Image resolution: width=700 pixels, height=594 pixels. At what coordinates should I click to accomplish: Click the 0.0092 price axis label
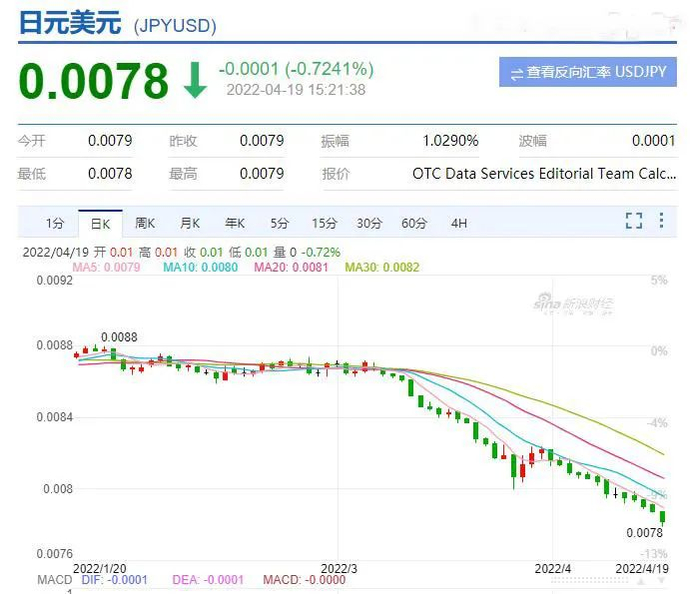(54, 280)
